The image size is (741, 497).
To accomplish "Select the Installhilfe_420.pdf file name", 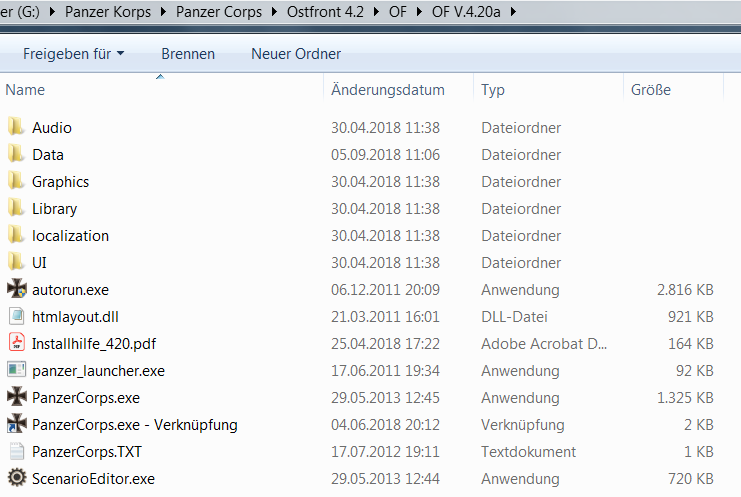I will tap(94, 343).
